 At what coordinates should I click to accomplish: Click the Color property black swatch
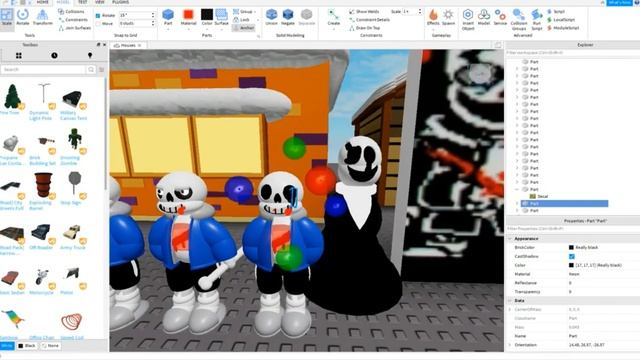(571, 265)
